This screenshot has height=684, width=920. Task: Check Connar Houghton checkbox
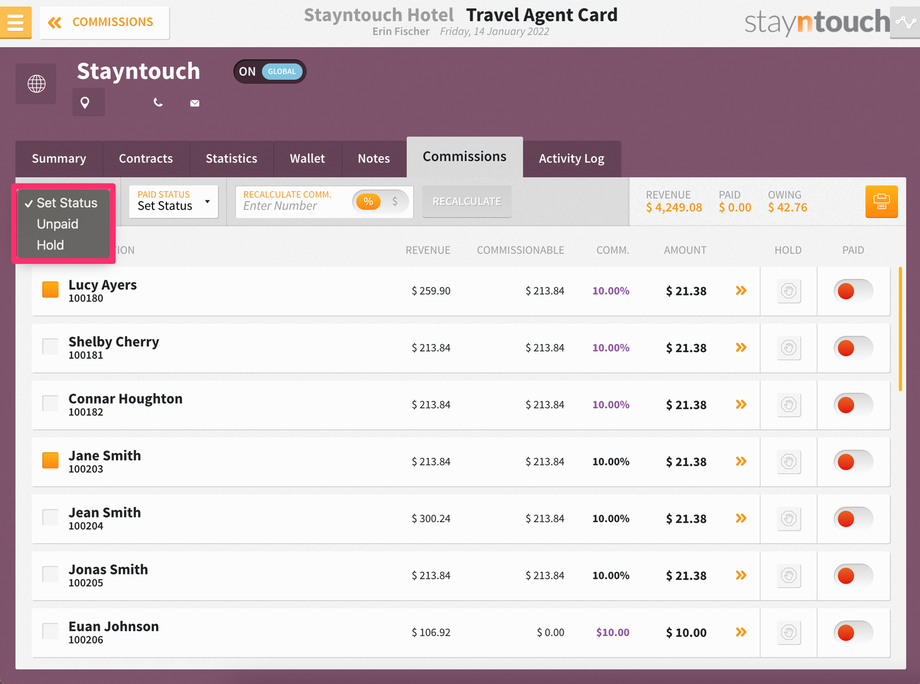50,403
